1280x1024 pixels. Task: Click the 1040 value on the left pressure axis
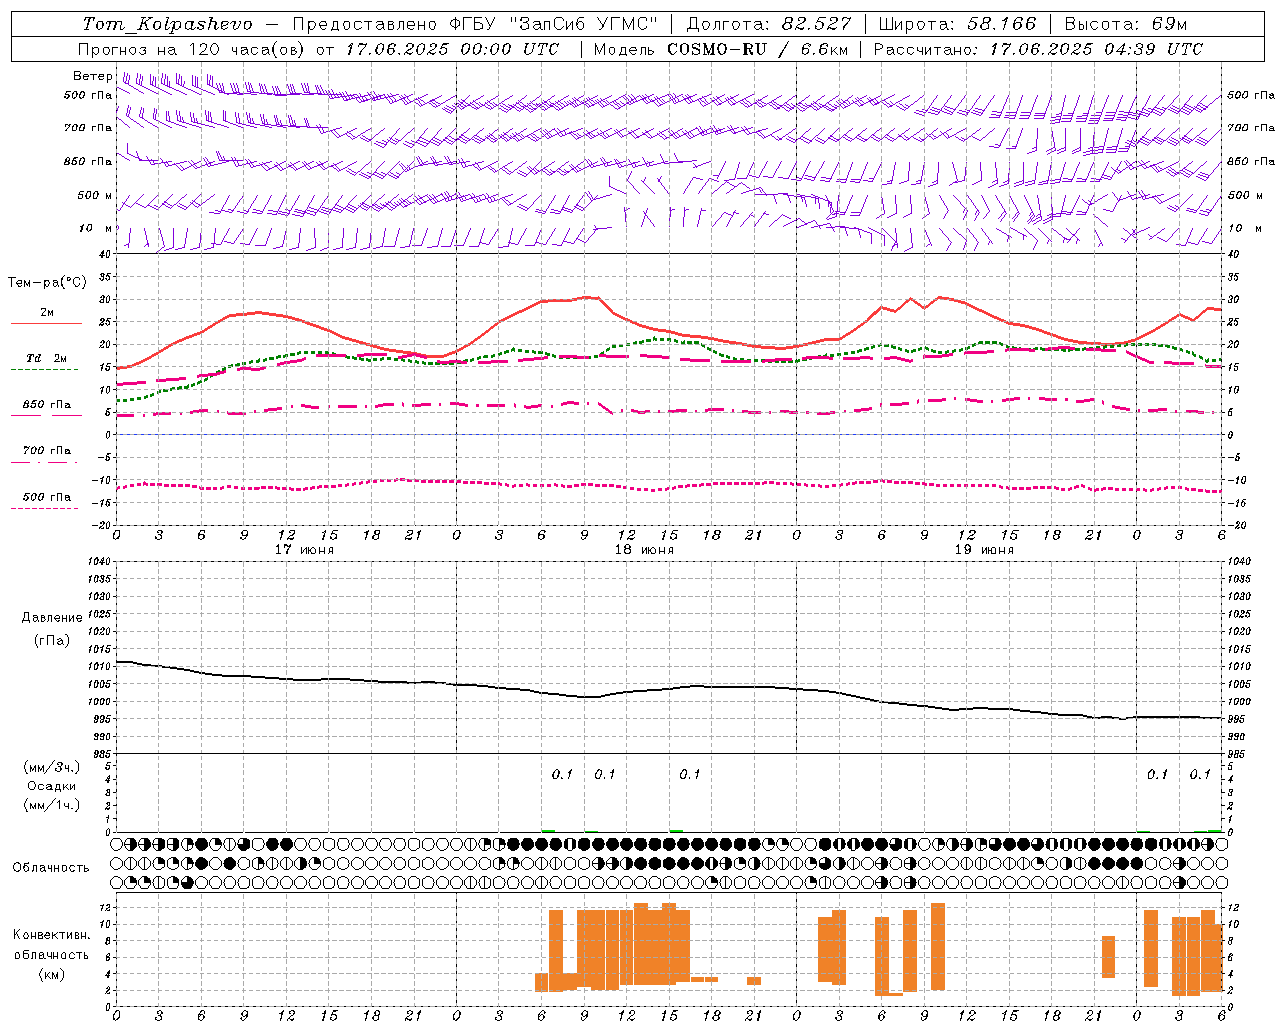pos(97,562)
